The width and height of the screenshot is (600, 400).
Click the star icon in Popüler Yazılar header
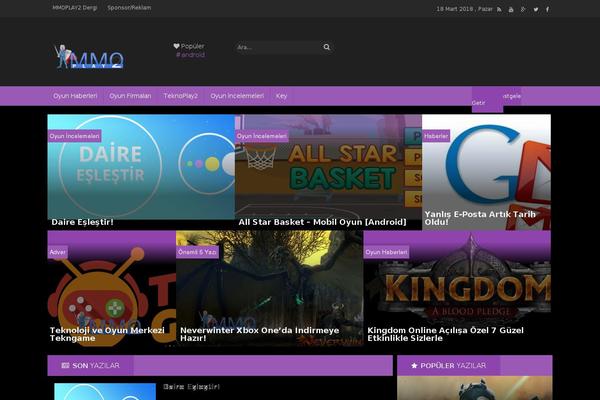pos(414,366)
